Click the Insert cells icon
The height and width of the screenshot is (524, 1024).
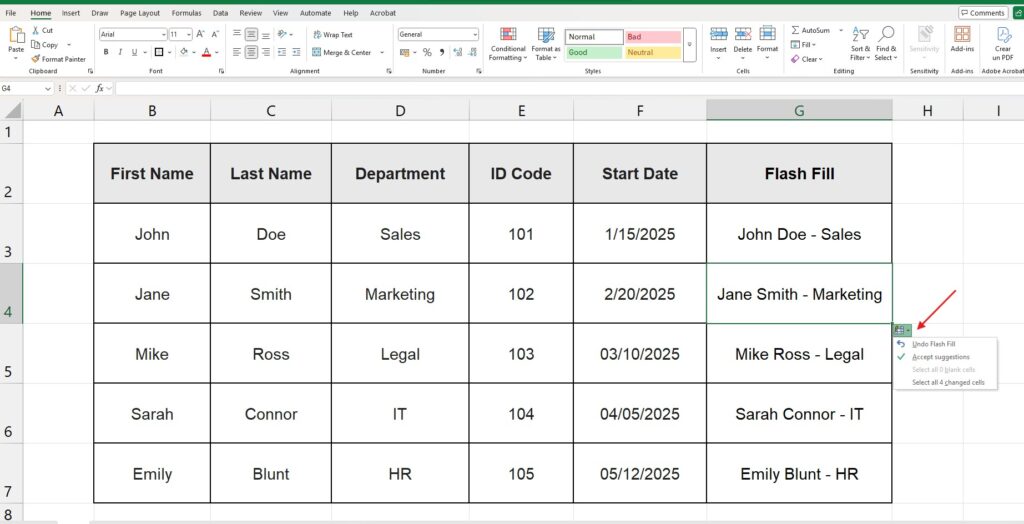[x=718, y=35]
